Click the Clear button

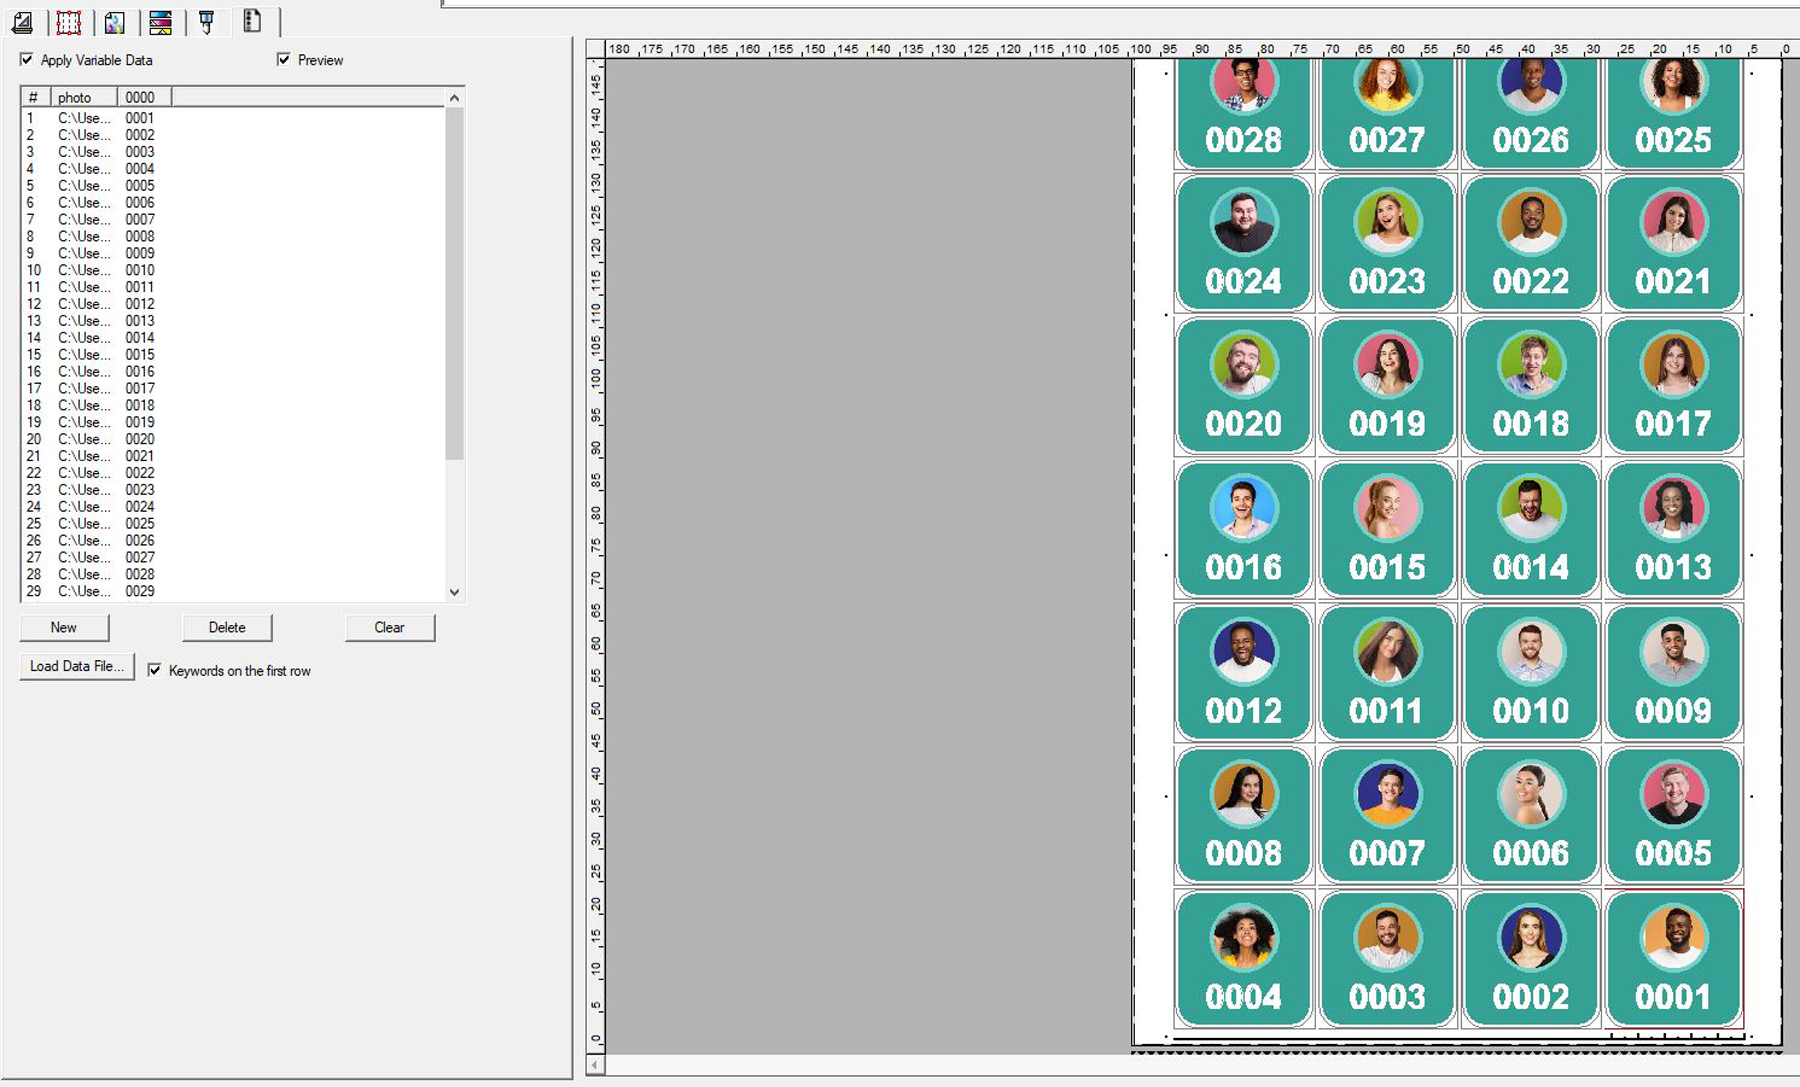click(389, 627)
